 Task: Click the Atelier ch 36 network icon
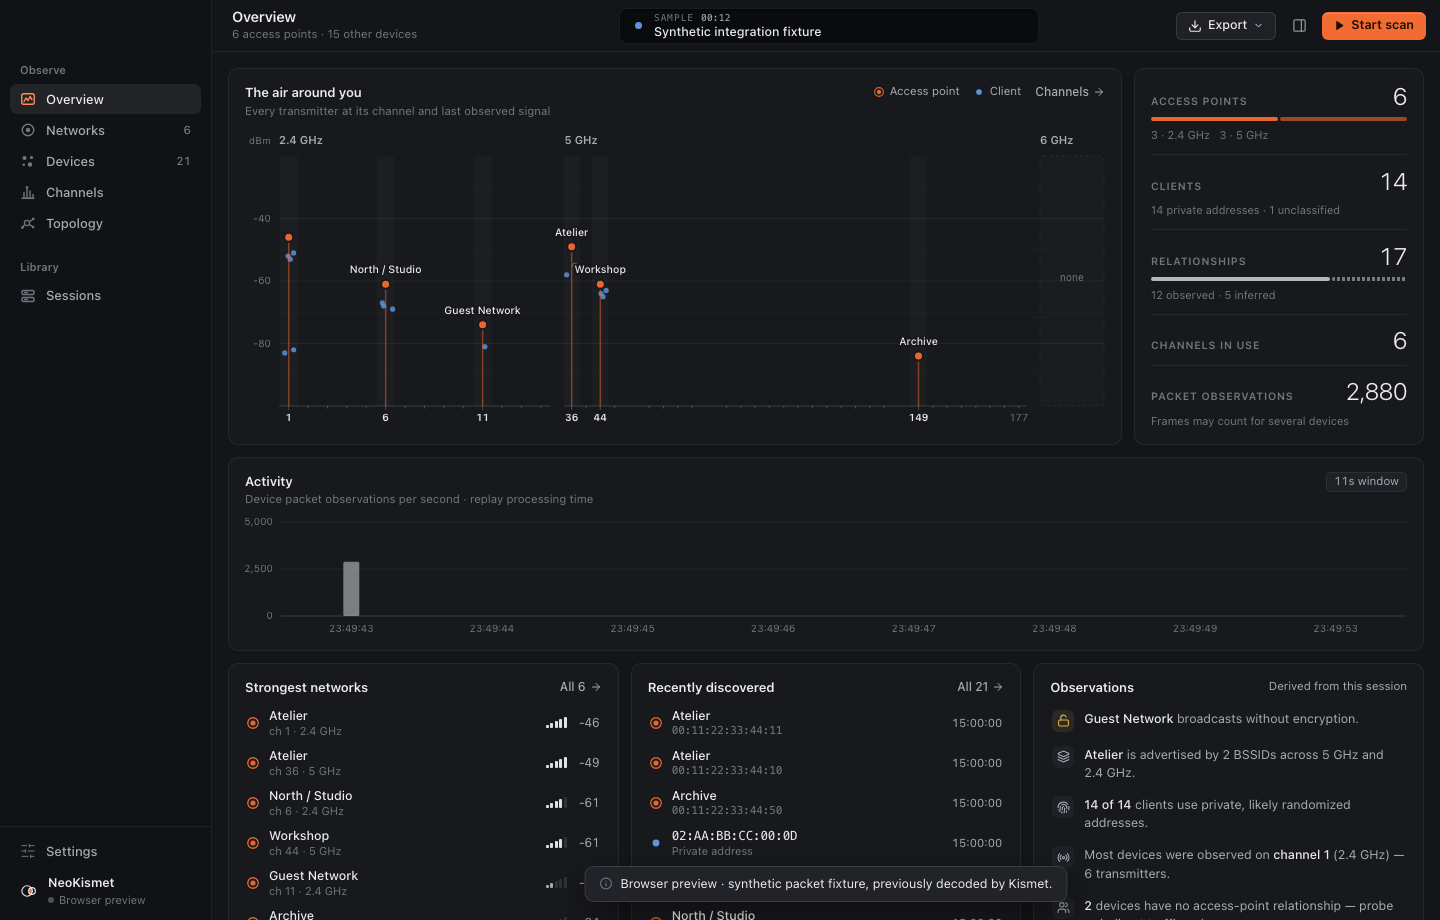(x=253, y=763)
